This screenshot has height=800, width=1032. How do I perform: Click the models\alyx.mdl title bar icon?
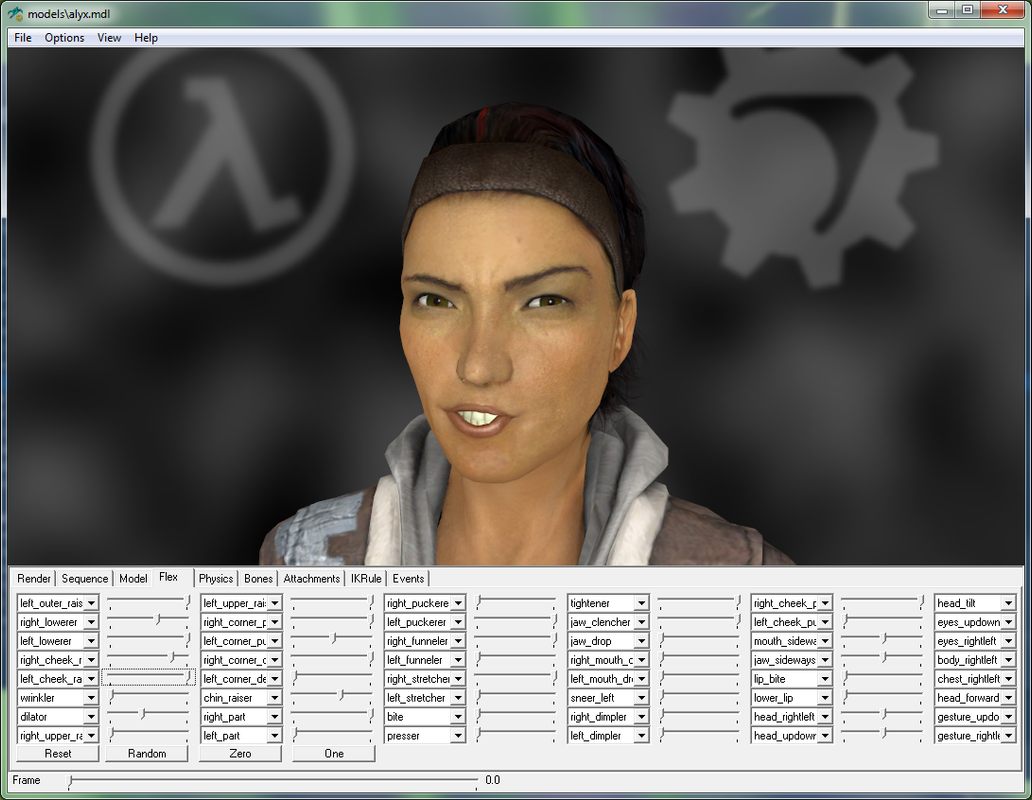[x=14, y=13]
